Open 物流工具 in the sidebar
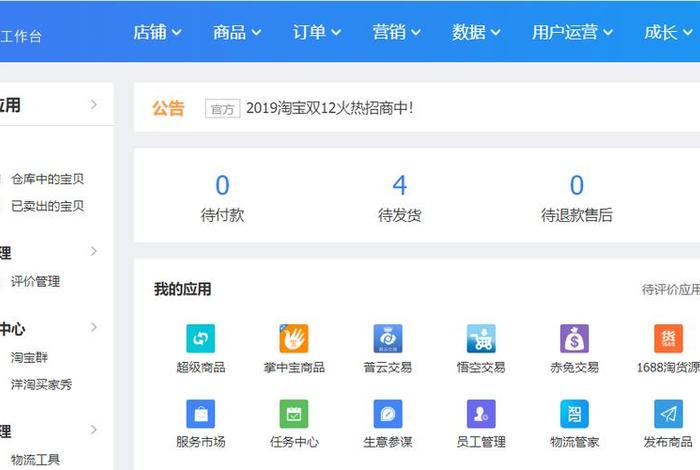700x470 pixels. point(35,459)
